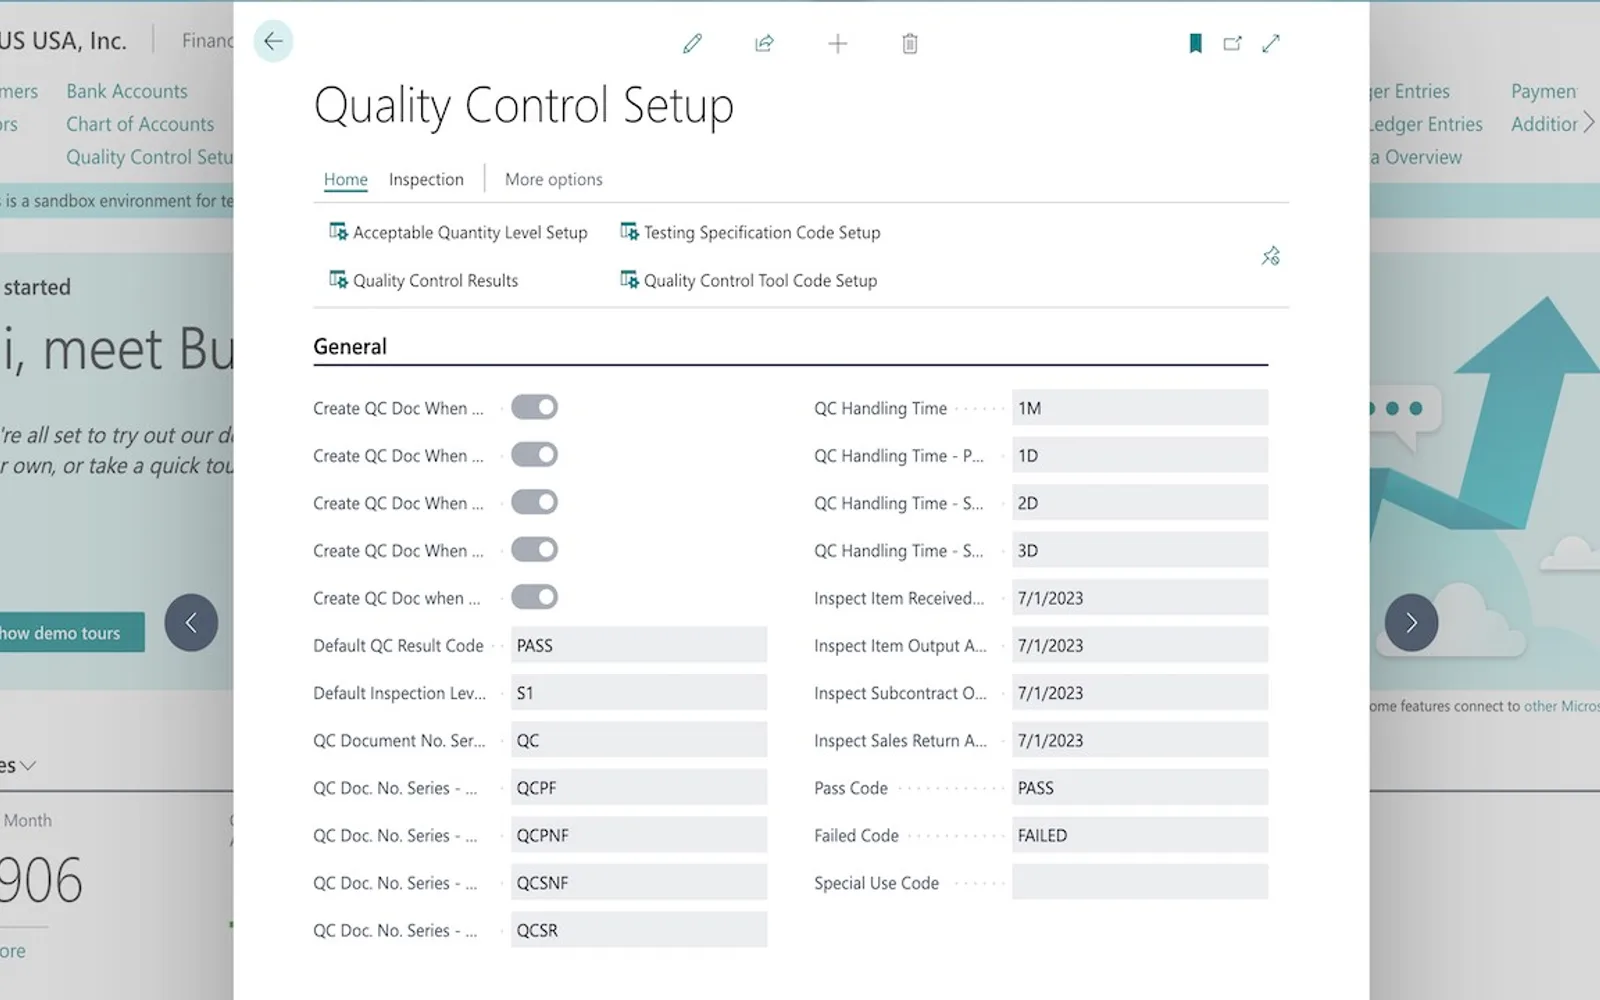Click the General section heading

coord(350,346)
